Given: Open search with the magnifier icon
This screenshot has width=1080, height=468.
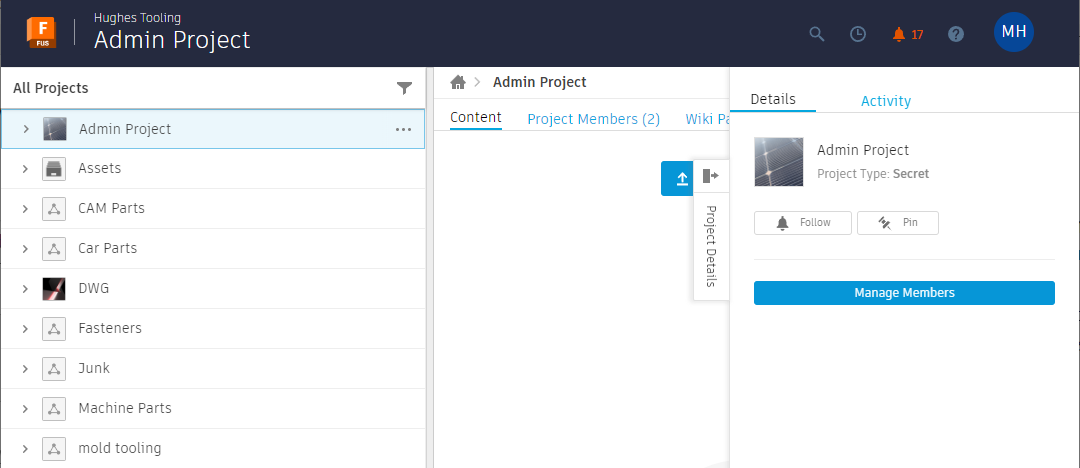Looking at the screenshot, I should pyautogui.click(x=817, y=34).
